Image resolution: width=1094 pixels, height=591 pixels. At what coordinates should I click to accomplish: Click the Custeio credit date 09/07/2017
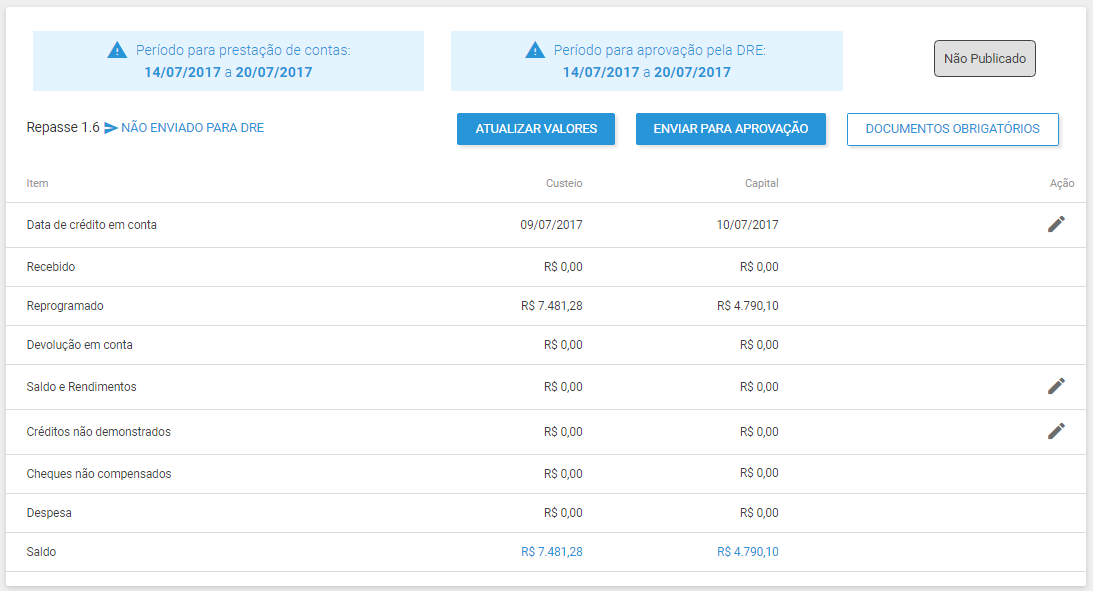coord(551,225)
